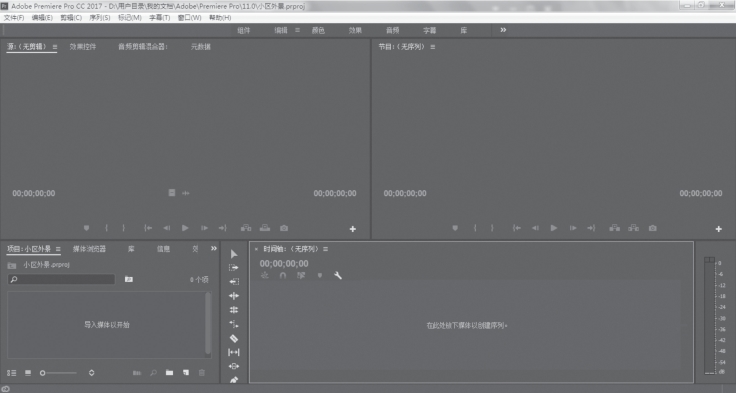
Task: Play in the Program monitor
Action: [554, 228]
